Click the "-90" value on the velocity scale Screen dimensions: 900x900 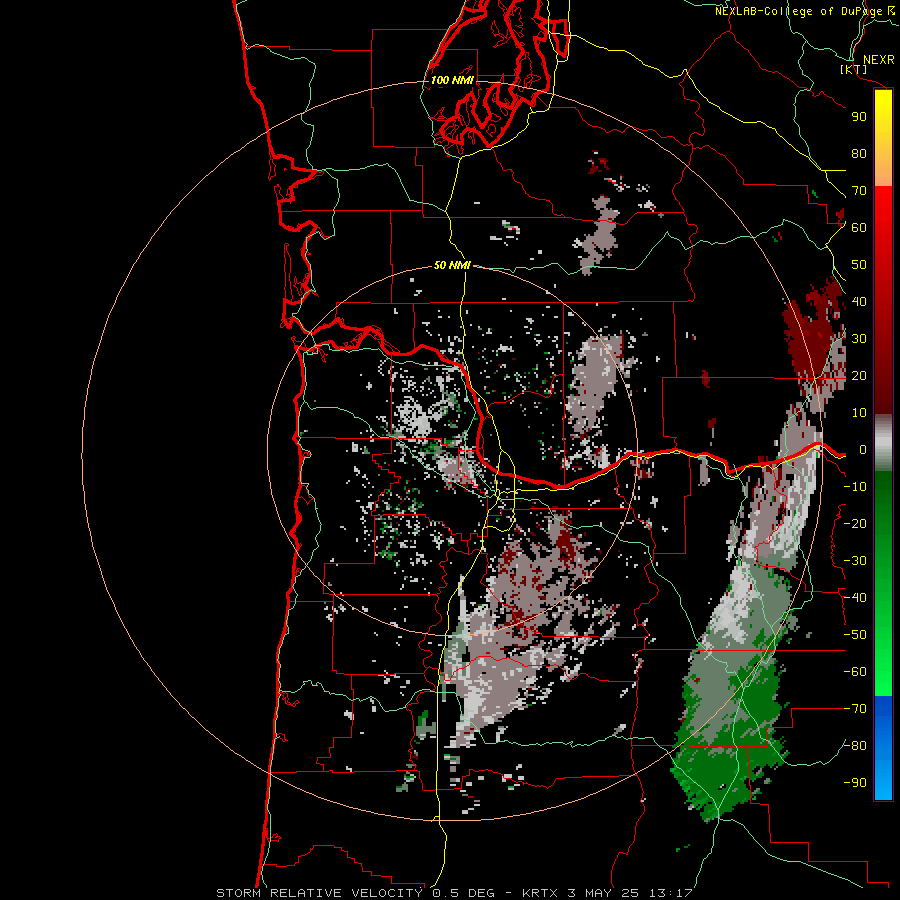point(855,783)
